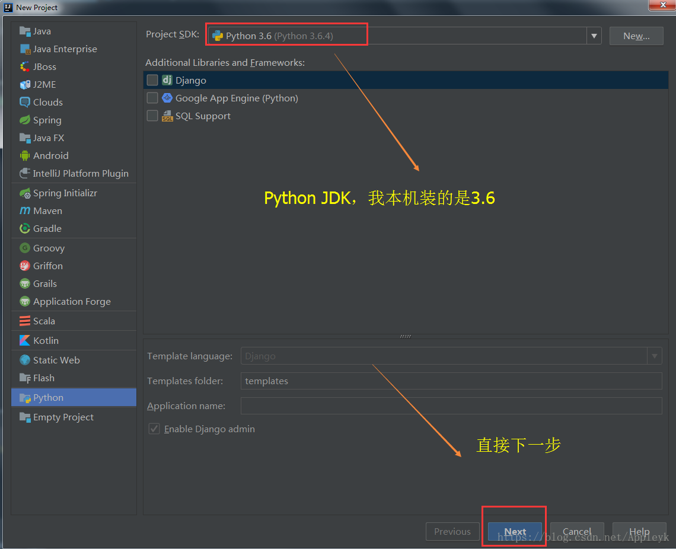
Task: Select the Gradle project icon
Action: point(24,229)
